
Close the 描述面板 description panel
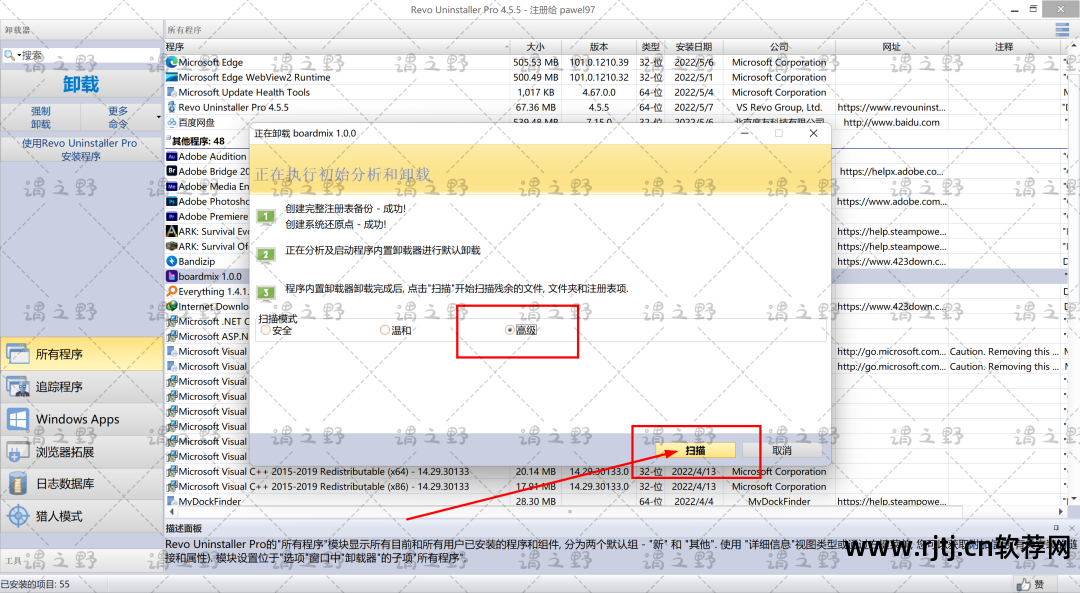click(1072, 528)
